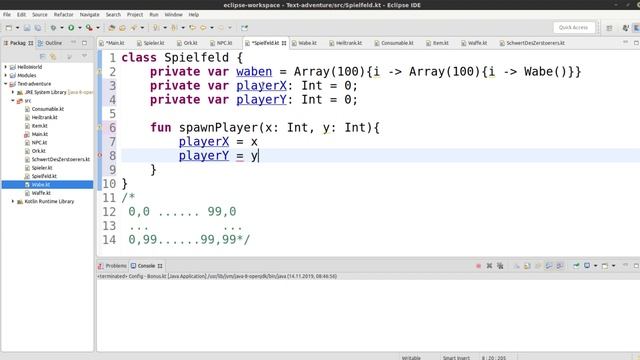
Task: Toggle Scroll Lock in Console toolbar
Action: [527, 266]
